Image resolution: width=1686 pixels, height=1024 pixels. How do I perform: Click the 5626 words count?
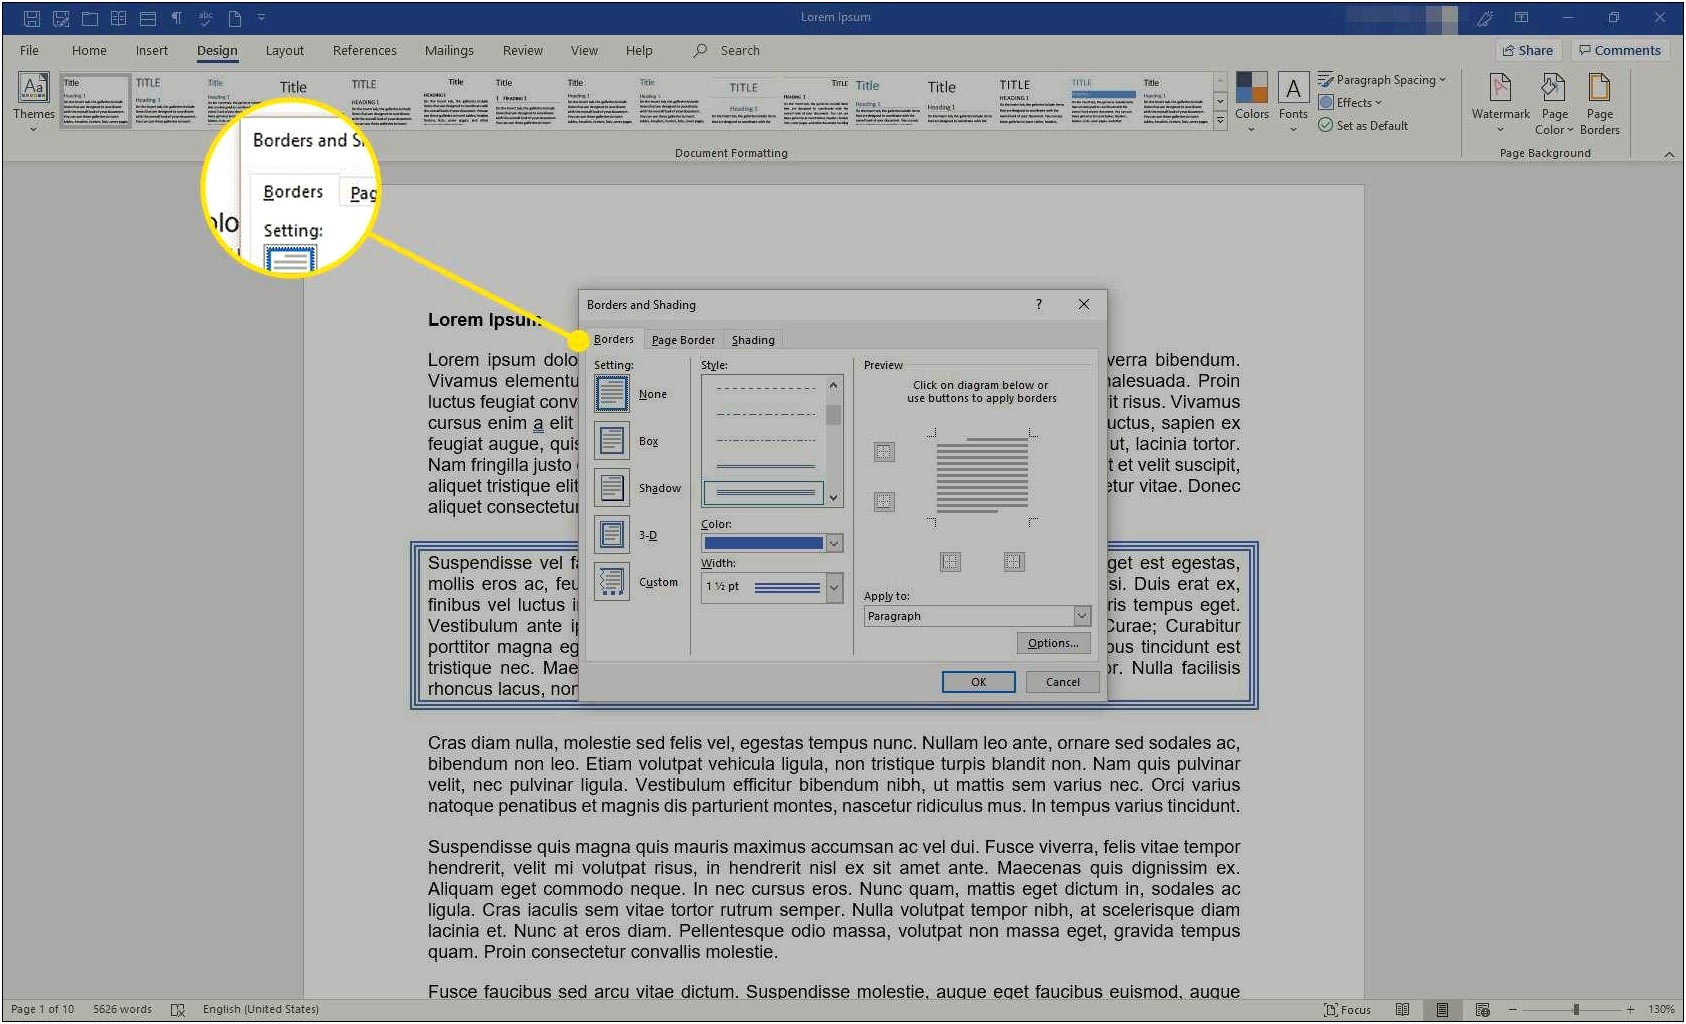pyautogui.click(x=122, y=1010)
